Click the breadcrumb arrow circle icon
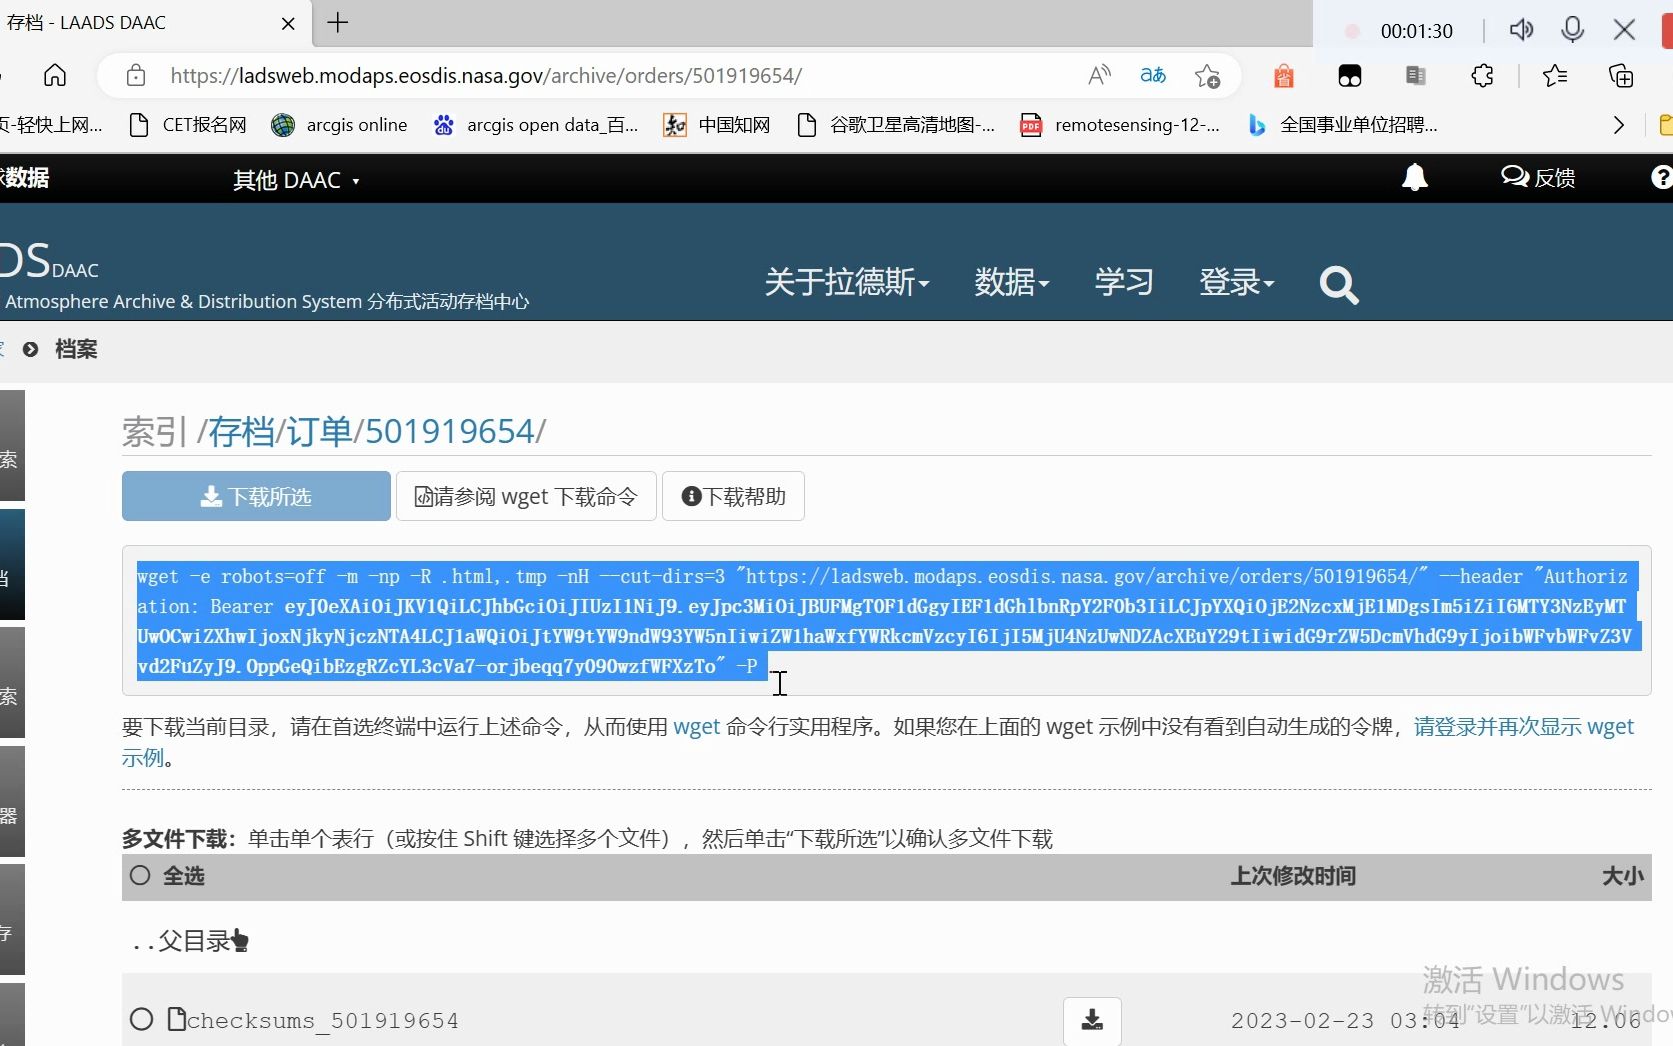The width and height of the screenshot is (1673, 1046). click(31, 349)
